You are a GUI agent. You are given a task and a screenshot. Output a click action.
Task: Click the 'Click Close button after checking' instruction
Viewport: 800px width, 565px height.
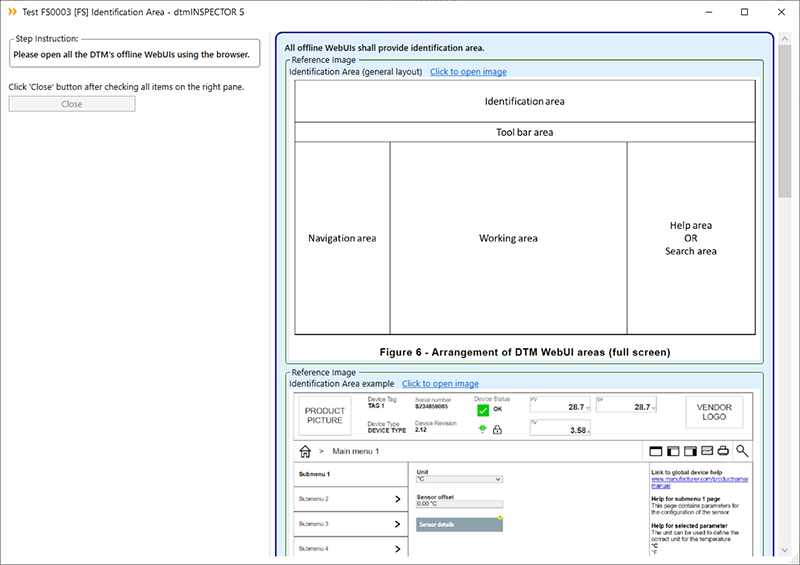click(x=126, y=87)
